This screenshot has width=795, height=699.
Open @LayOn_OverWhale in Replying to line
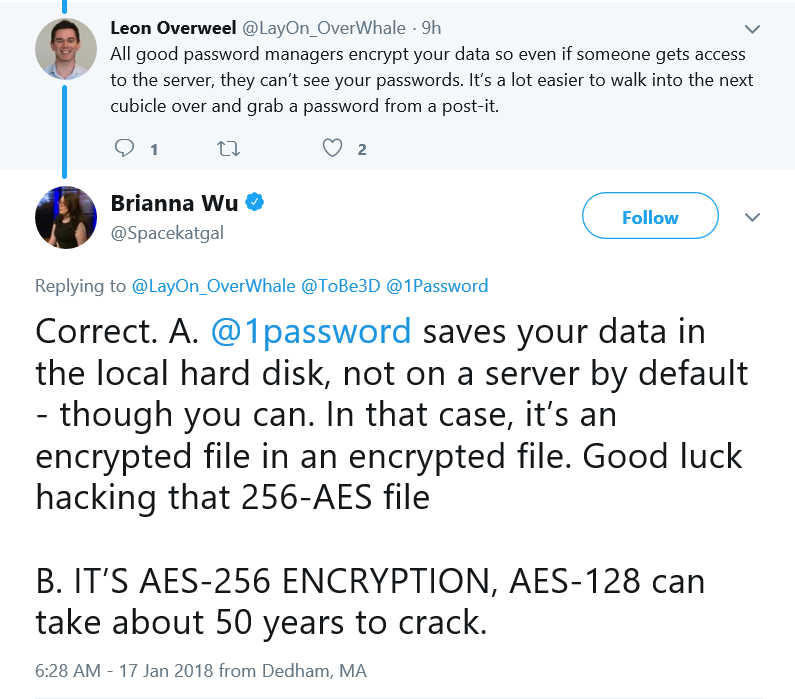(213, 286)
